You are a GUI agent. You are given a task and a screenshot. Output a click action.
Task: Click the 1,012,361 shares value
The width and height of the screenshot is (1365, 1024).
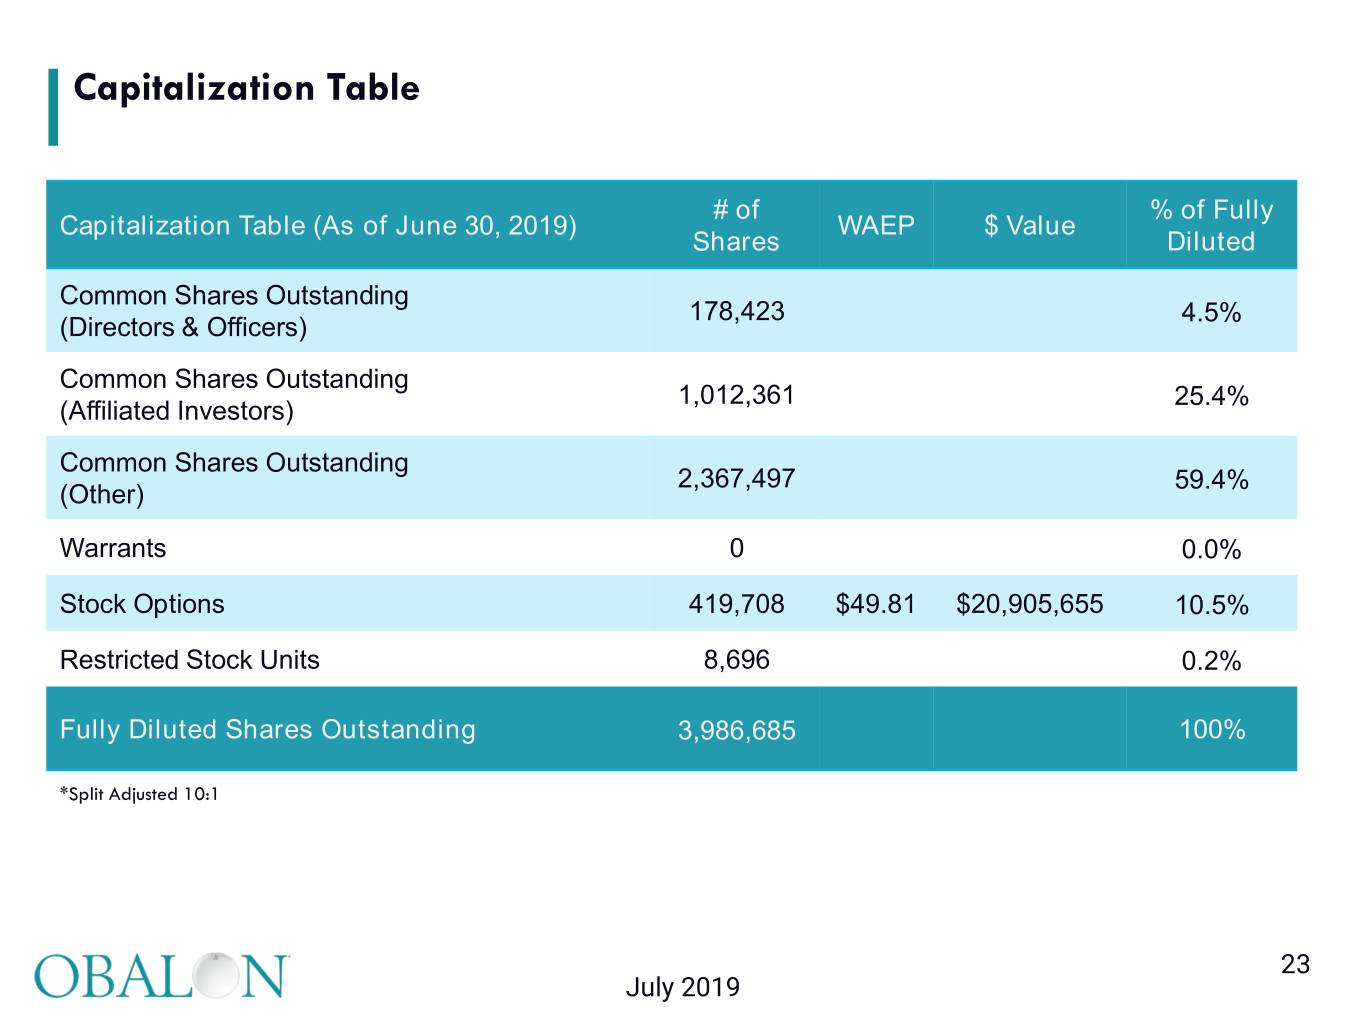click(x=737, y=395)
